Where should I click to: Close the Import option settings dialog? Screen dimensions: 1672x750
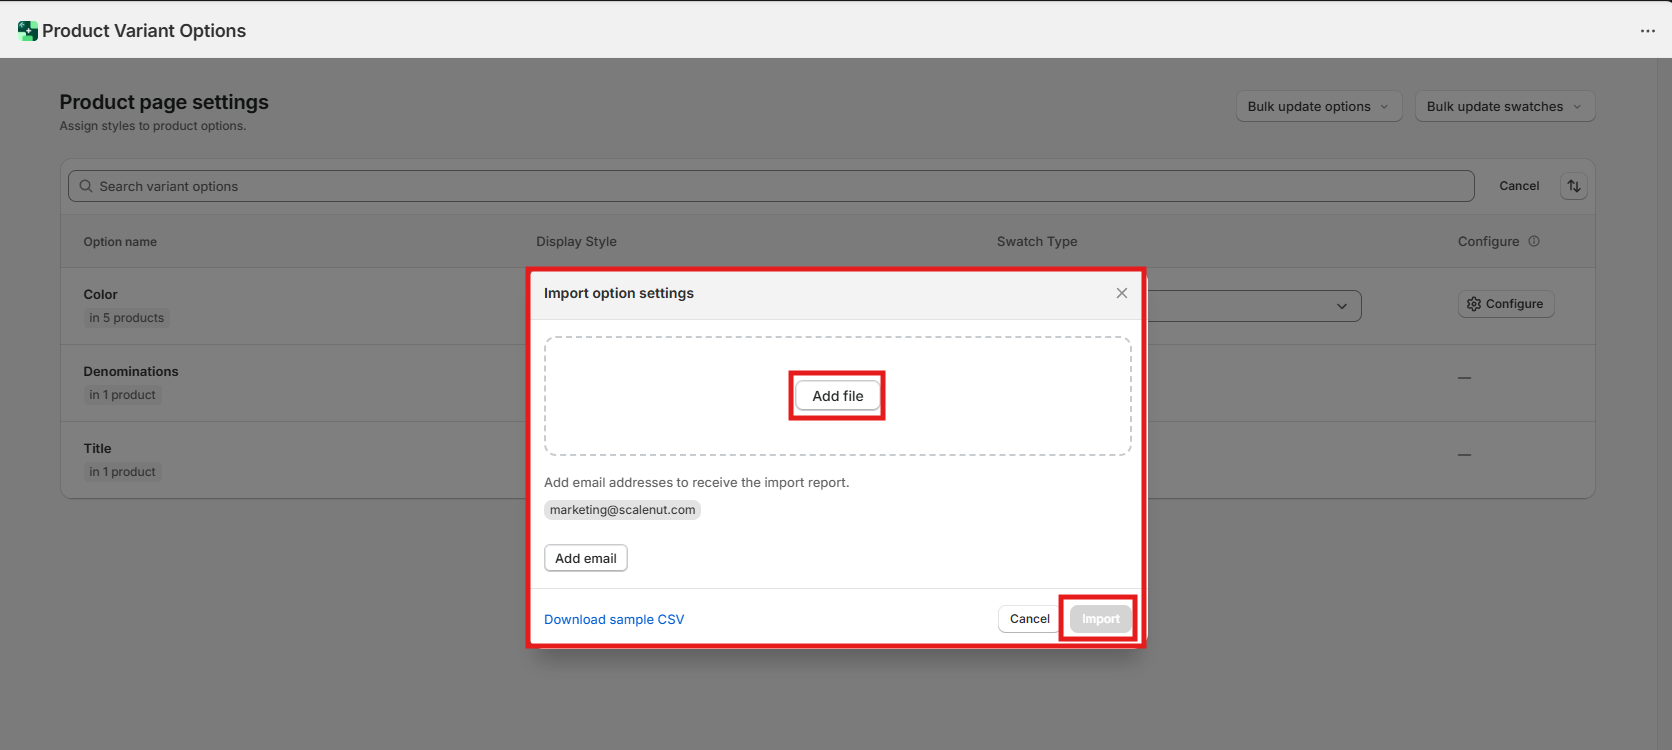point(1121,293)
